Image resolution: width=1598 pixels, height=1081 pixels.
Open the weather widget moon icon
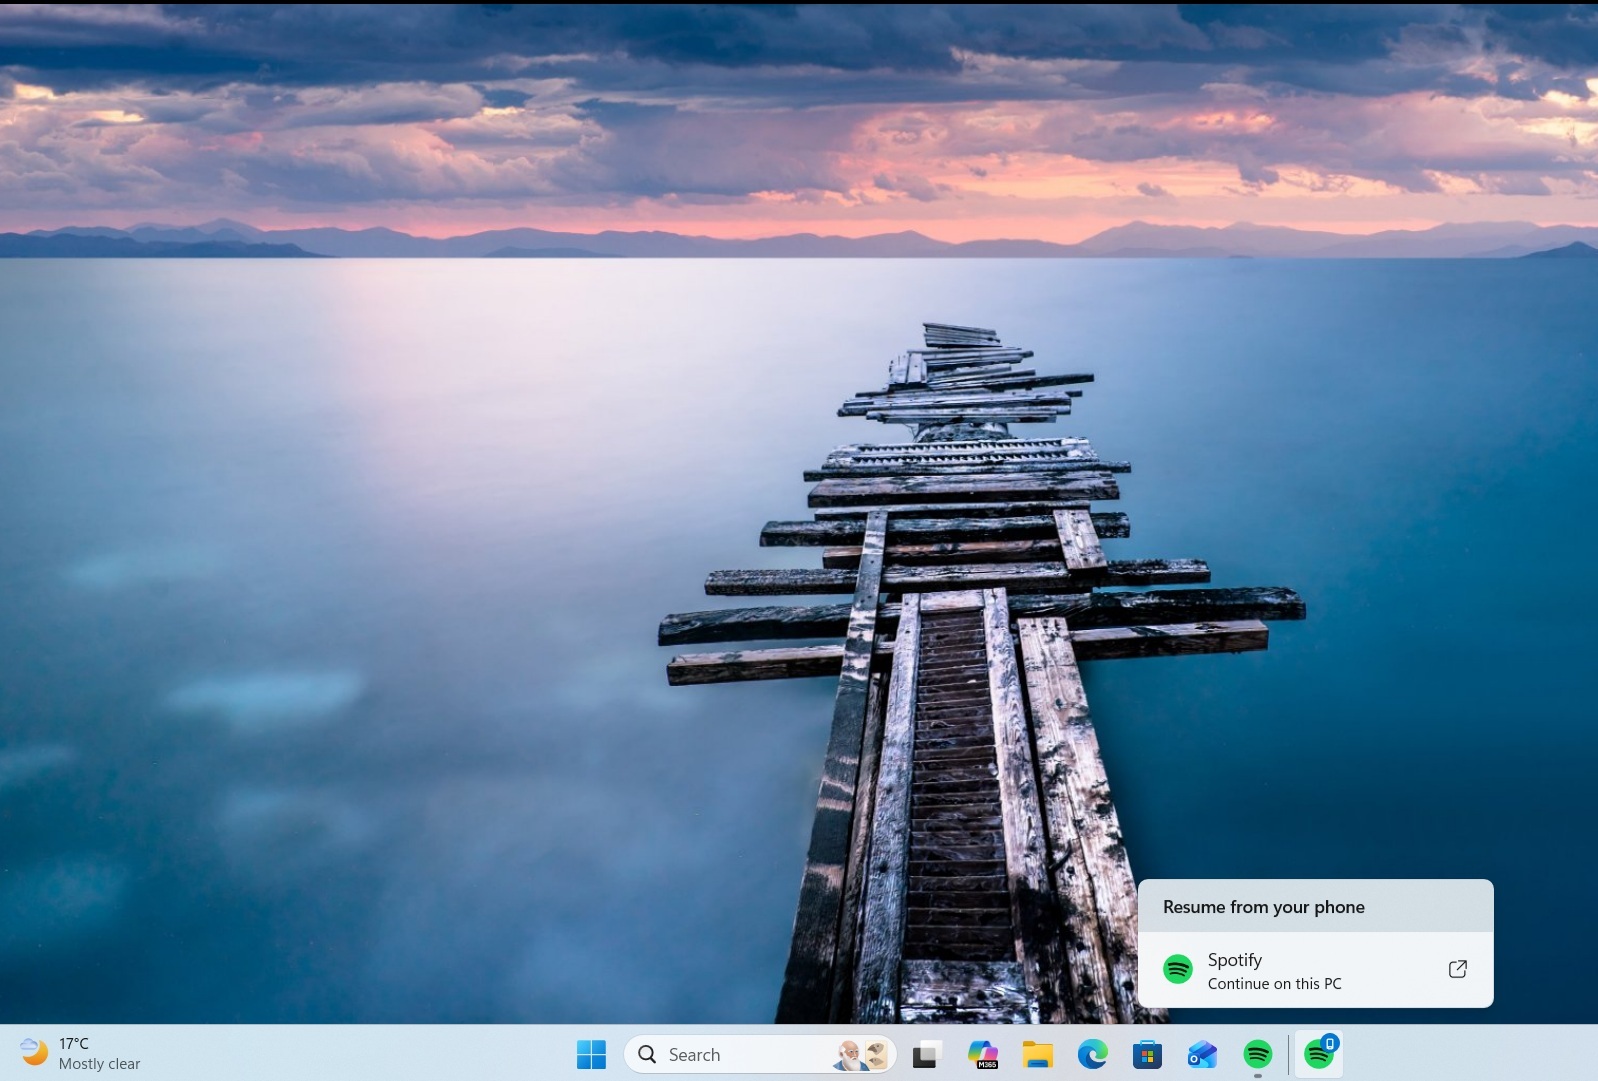pos(34,1052)
